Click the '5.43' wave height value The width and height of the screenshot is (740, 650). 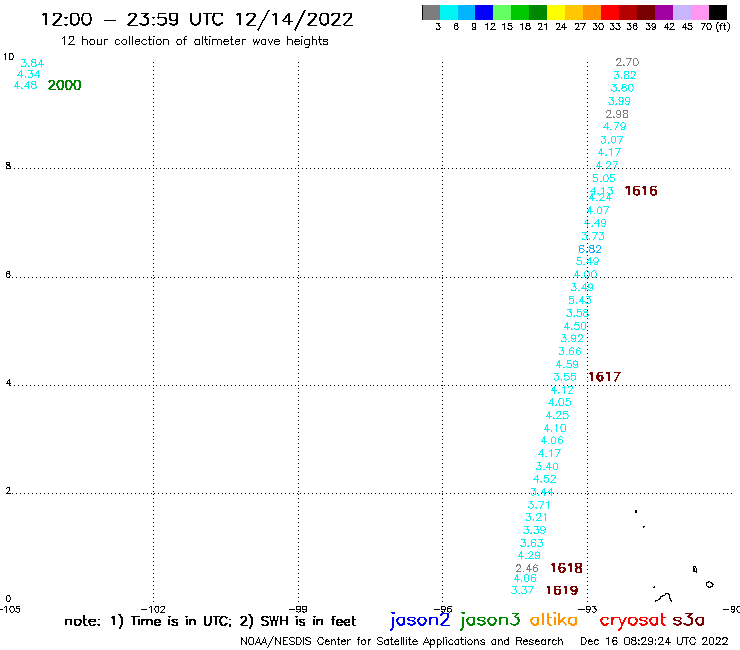click(580, 300)
